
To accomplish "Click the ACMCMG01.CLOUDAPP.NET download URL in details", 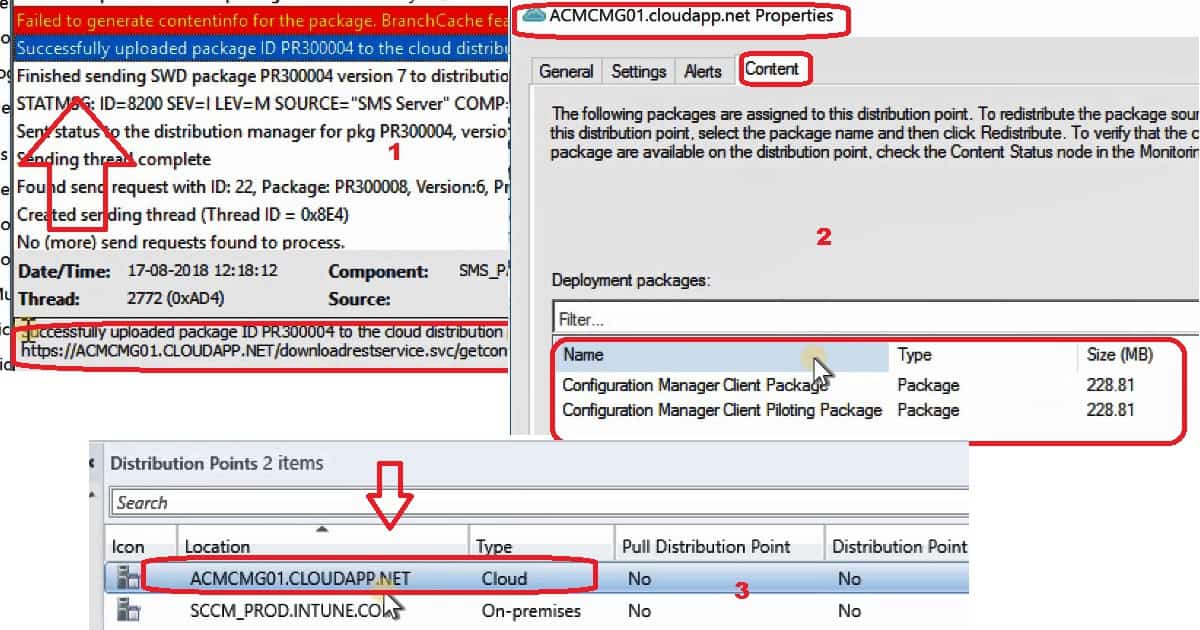I will 264,350.
